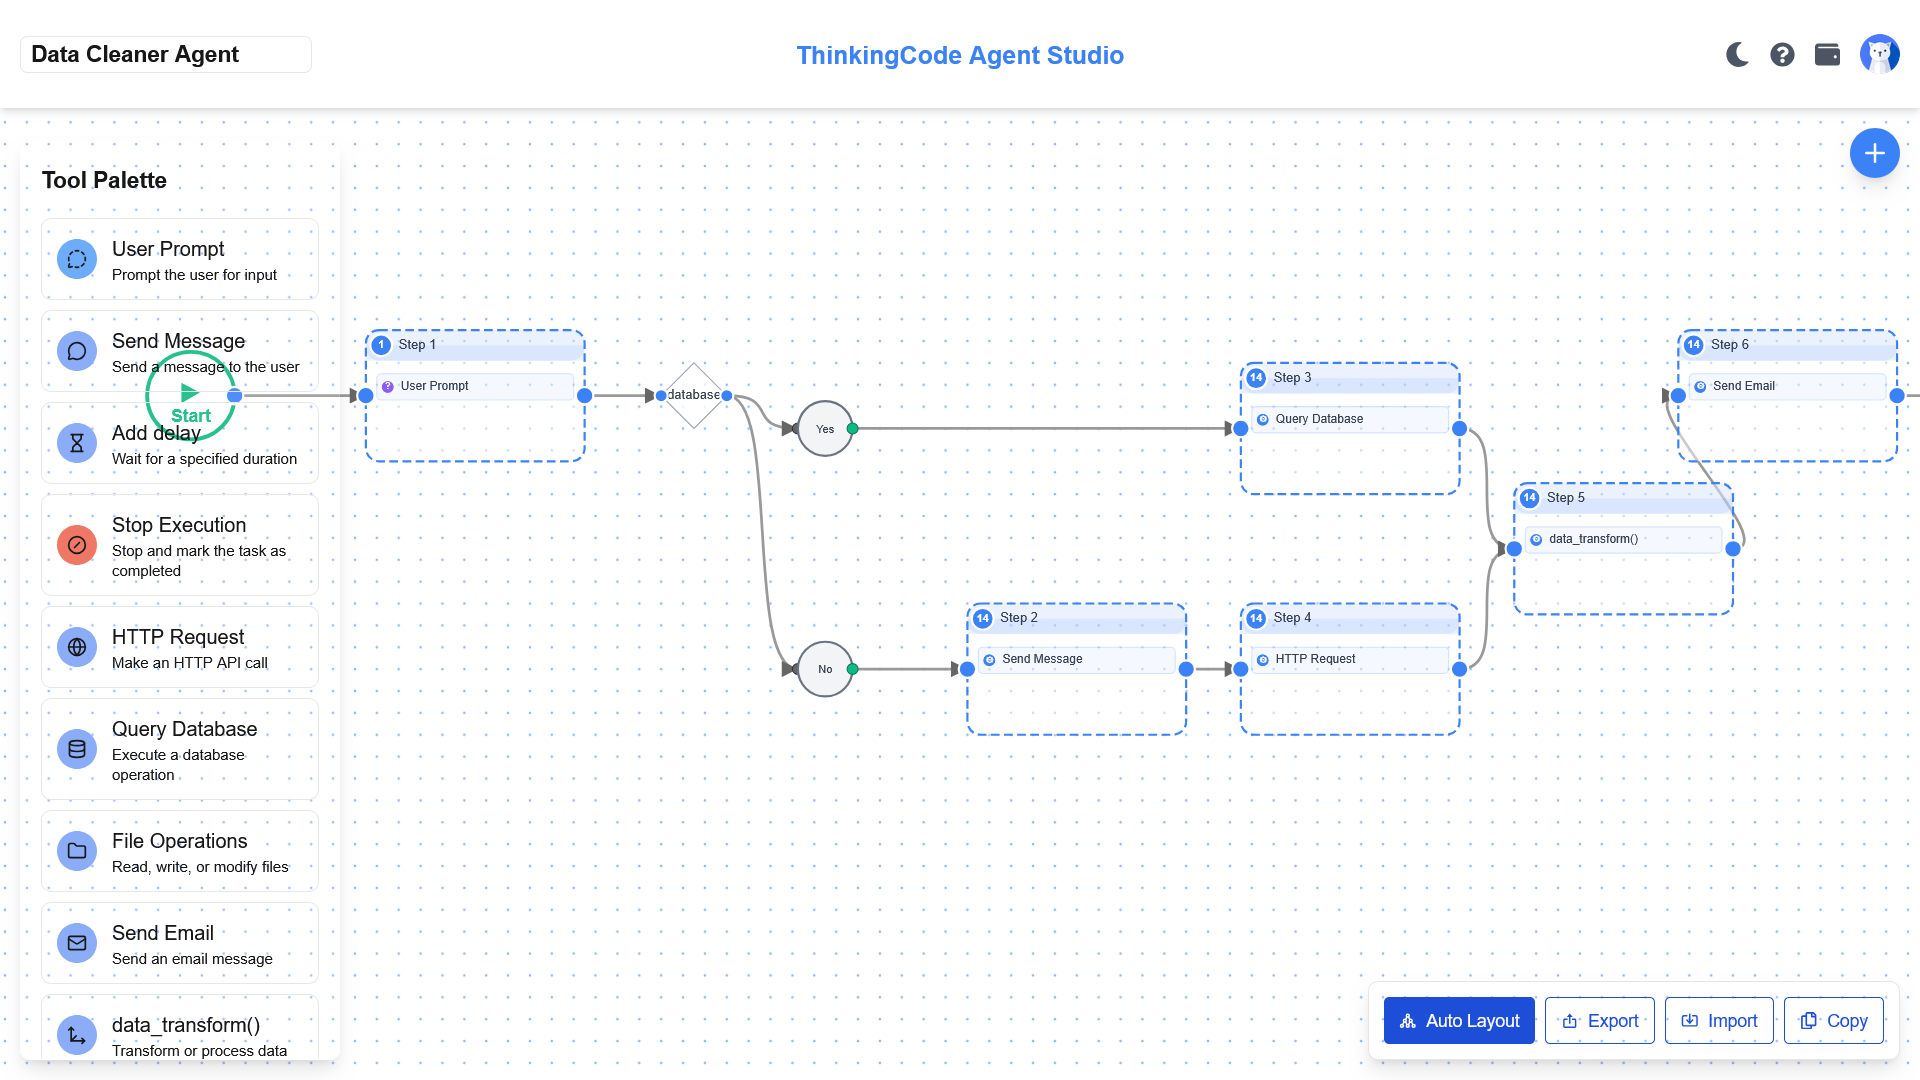This screenshot has width=1920, height=1080.
Task: Select the File Operations tool
Action: (x=179, y=851)
